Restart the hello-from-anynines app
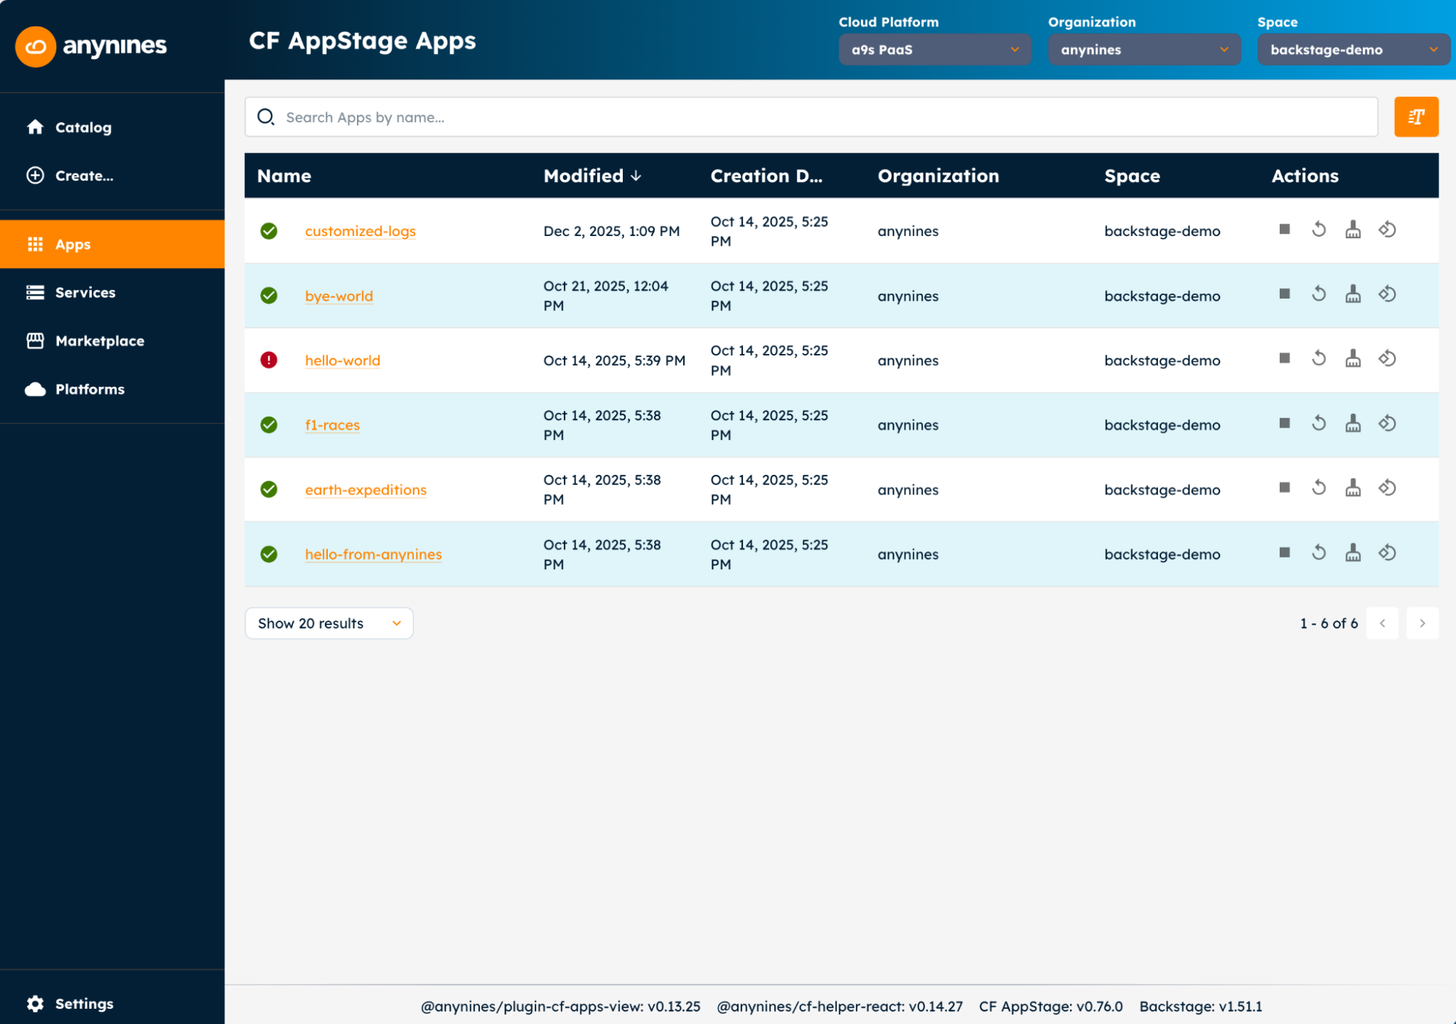This screenshot has width=1456, height=1024. (1319, 552)
